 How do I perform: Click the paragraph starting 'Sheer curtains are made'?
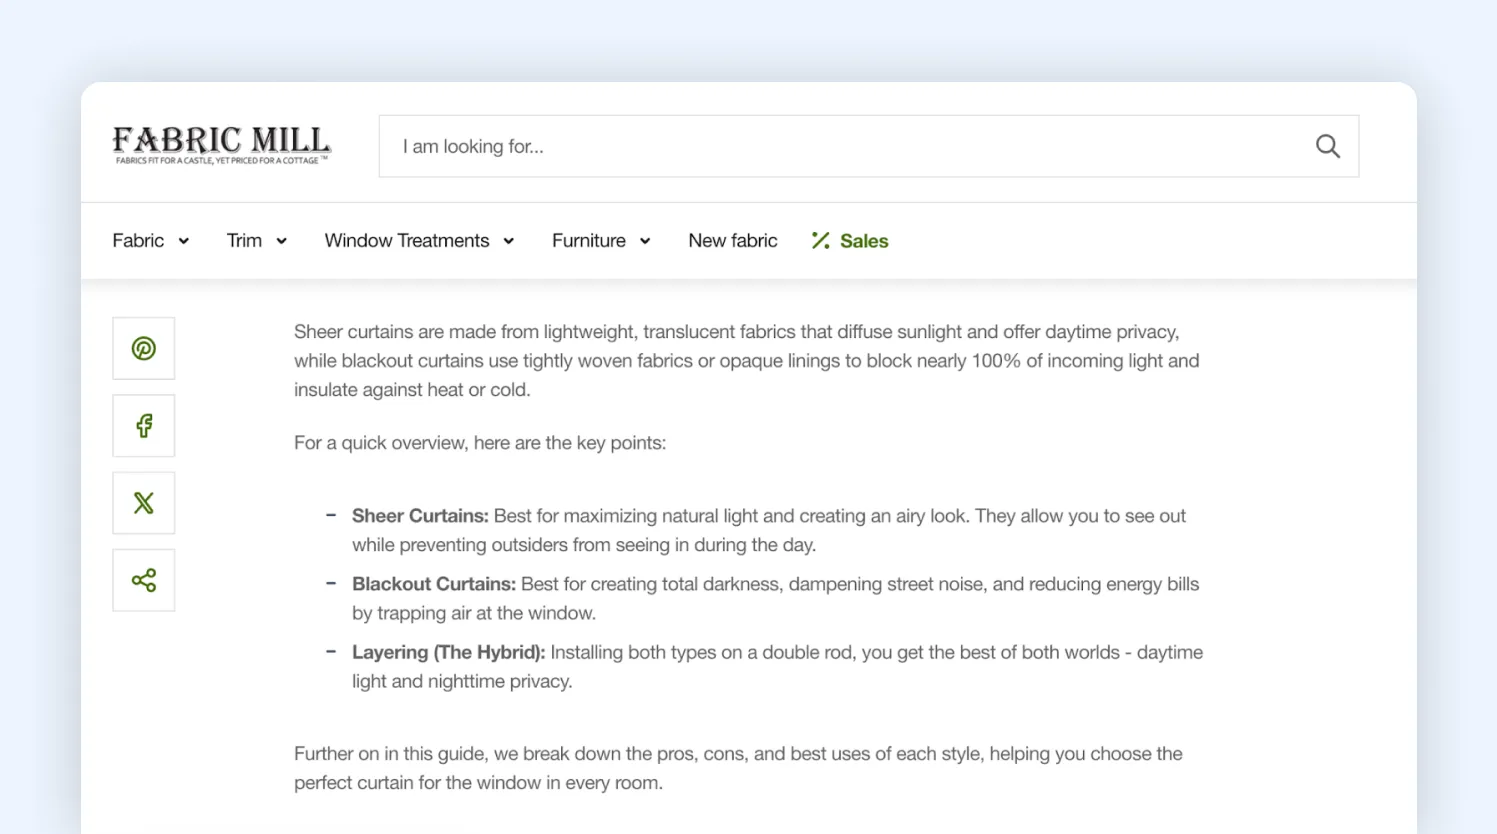(x=747, y=361)
